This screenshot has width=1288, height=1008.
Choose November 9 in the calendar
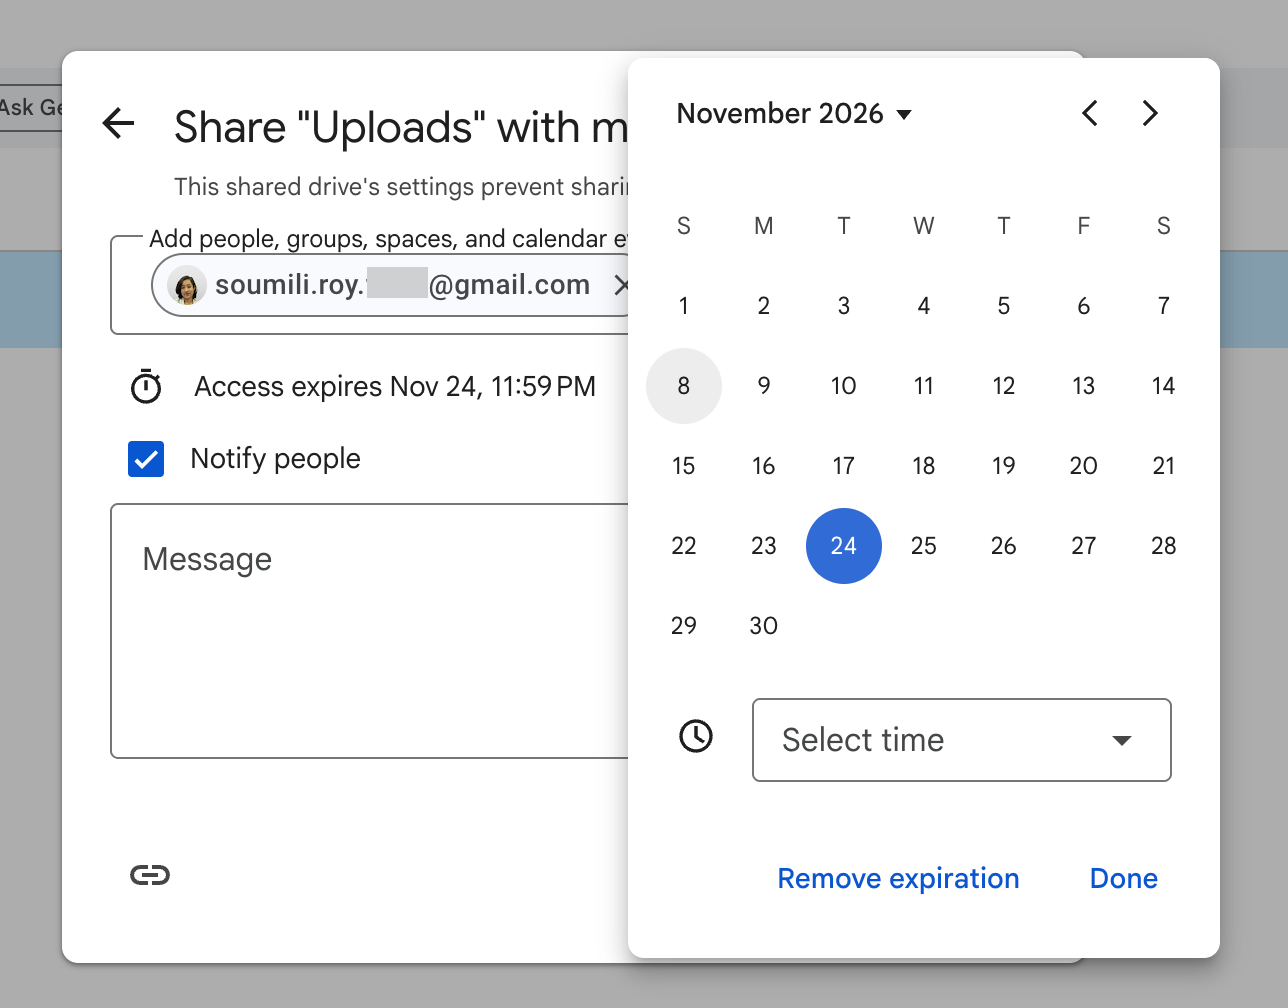pos(764,386)
